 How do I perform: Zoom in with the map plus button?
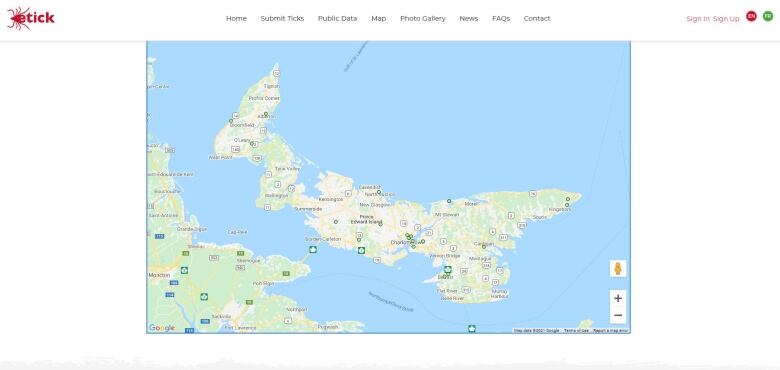click(618, 298)
